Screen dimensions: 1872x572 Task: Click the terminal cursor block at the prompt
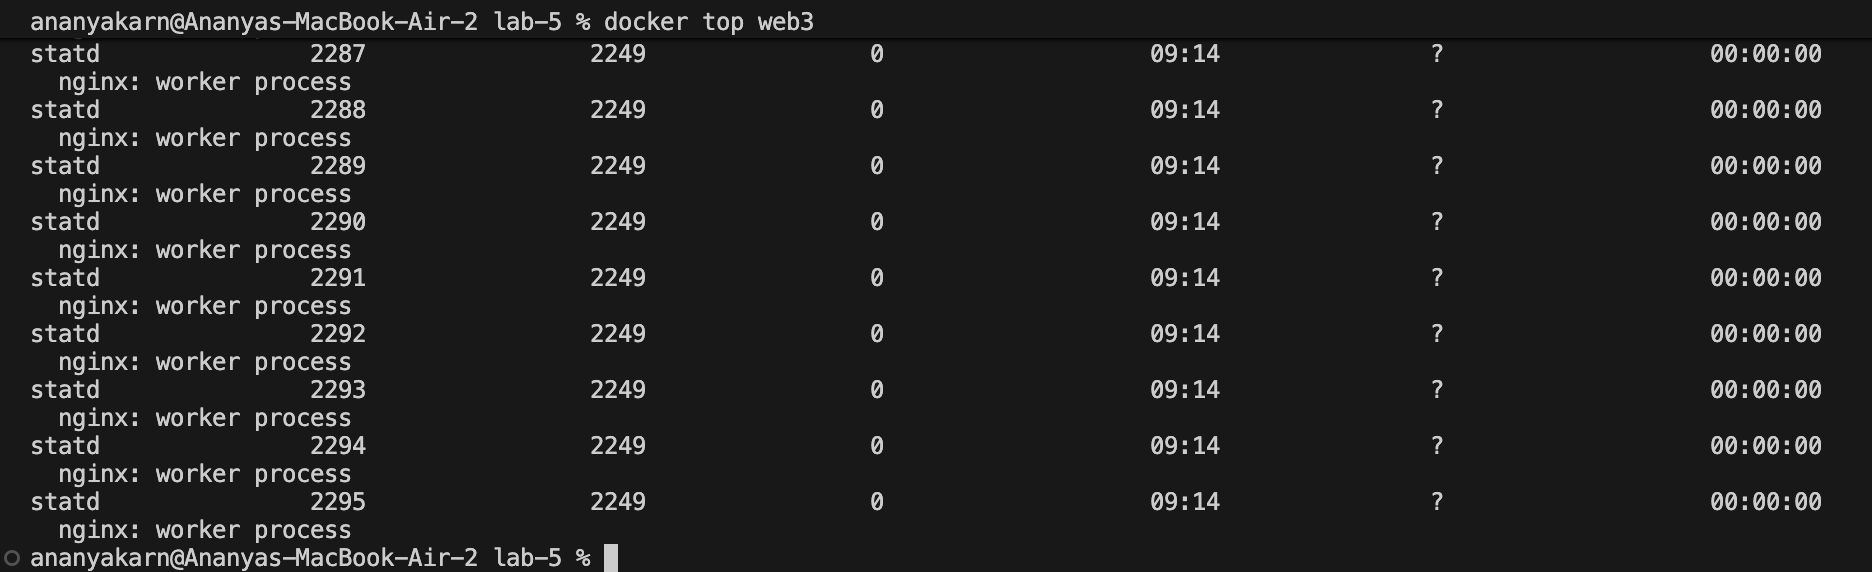pos(610,558)
